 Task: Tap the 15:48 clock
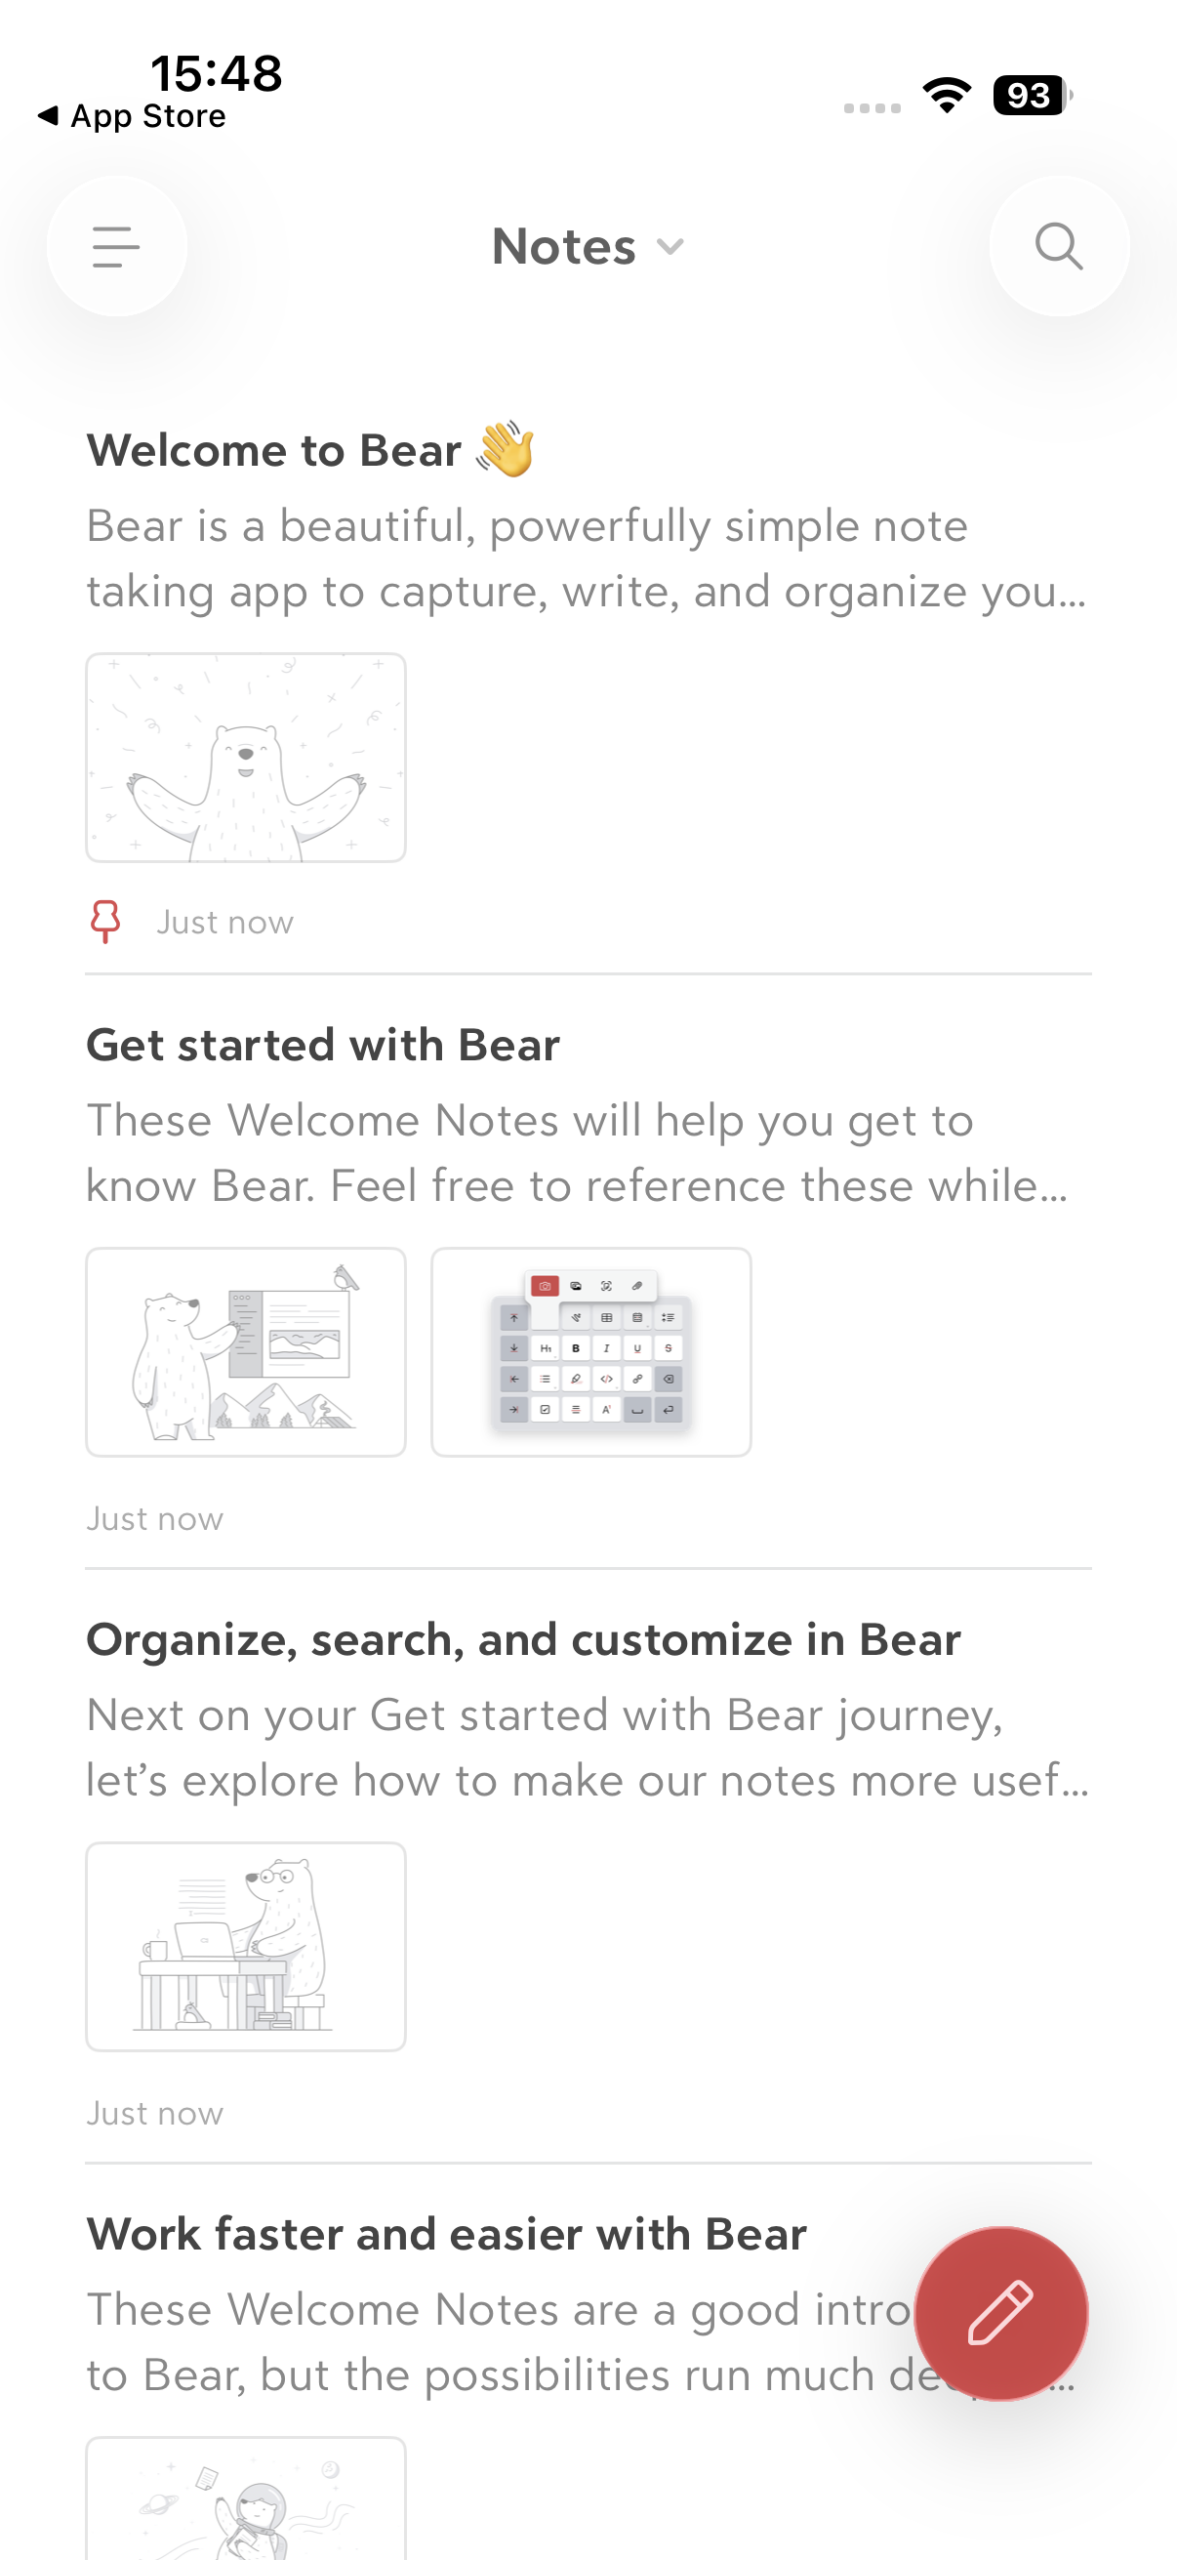[216, 73]
